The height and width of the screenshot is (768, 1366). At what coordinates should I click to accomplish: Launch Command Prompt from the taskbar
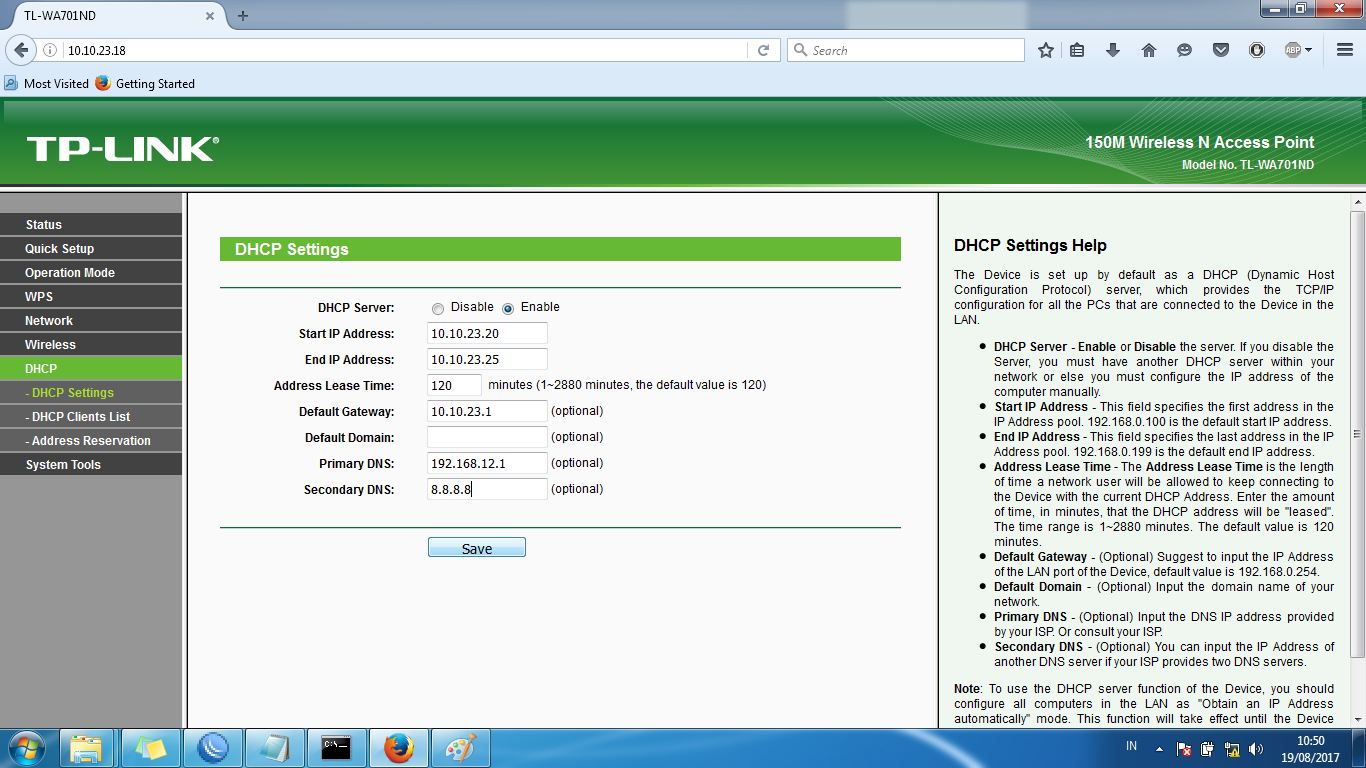[337, 747]
